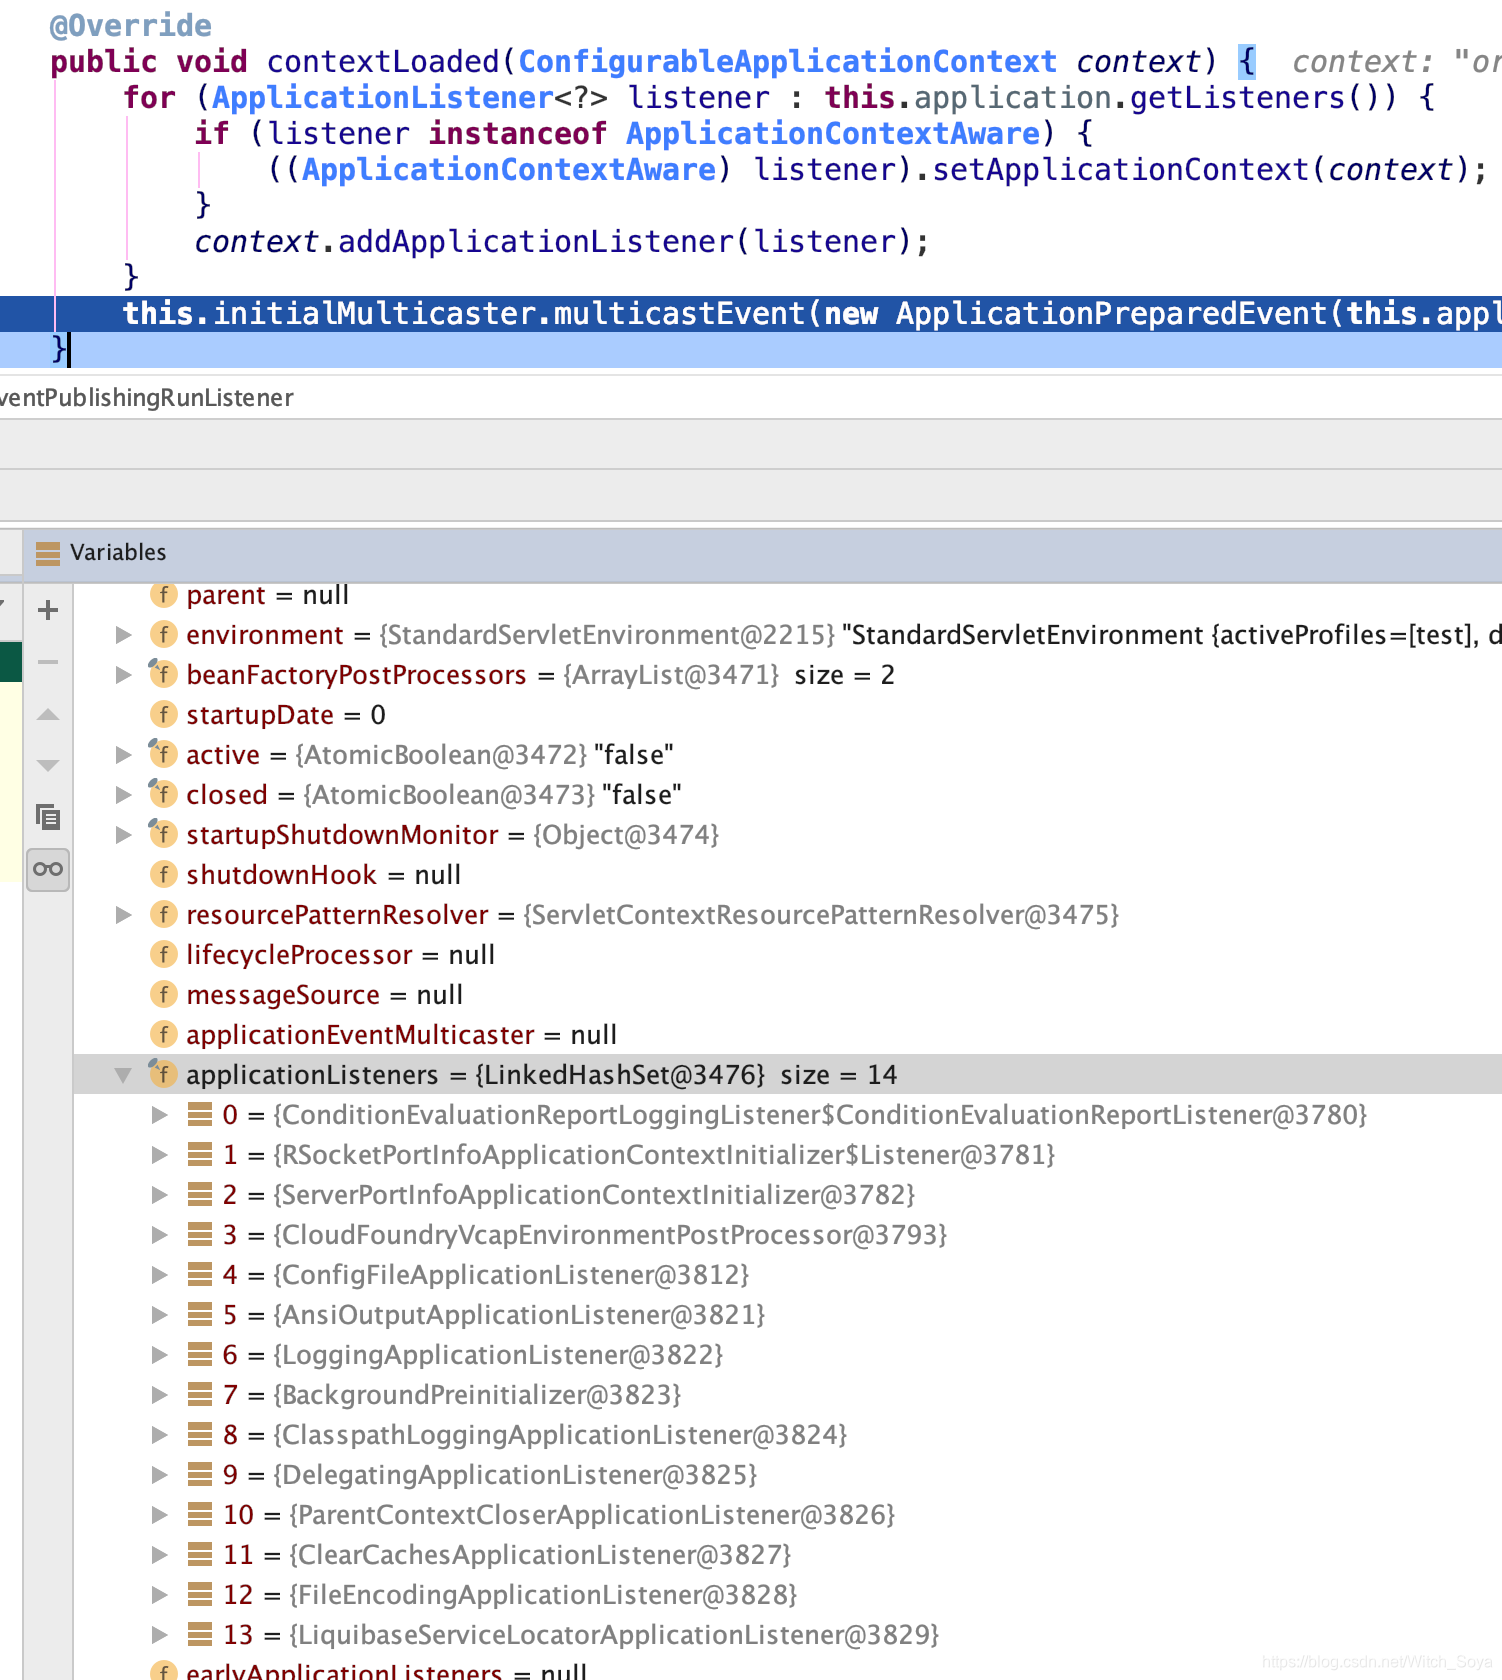Select the 'parent = null' row
The image size is (1502, 1680).
pos(788,595)
